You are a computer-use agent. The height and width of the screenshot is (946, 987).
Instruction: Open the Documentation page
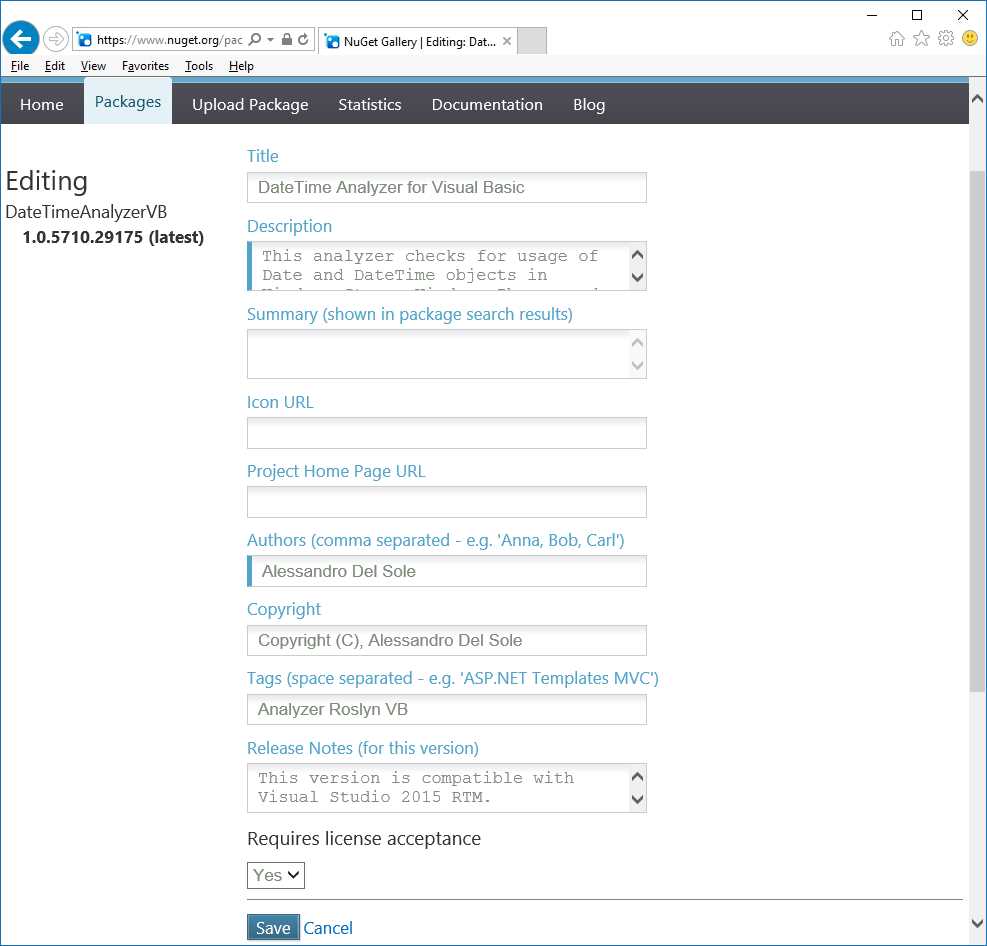tap(487, 104)
